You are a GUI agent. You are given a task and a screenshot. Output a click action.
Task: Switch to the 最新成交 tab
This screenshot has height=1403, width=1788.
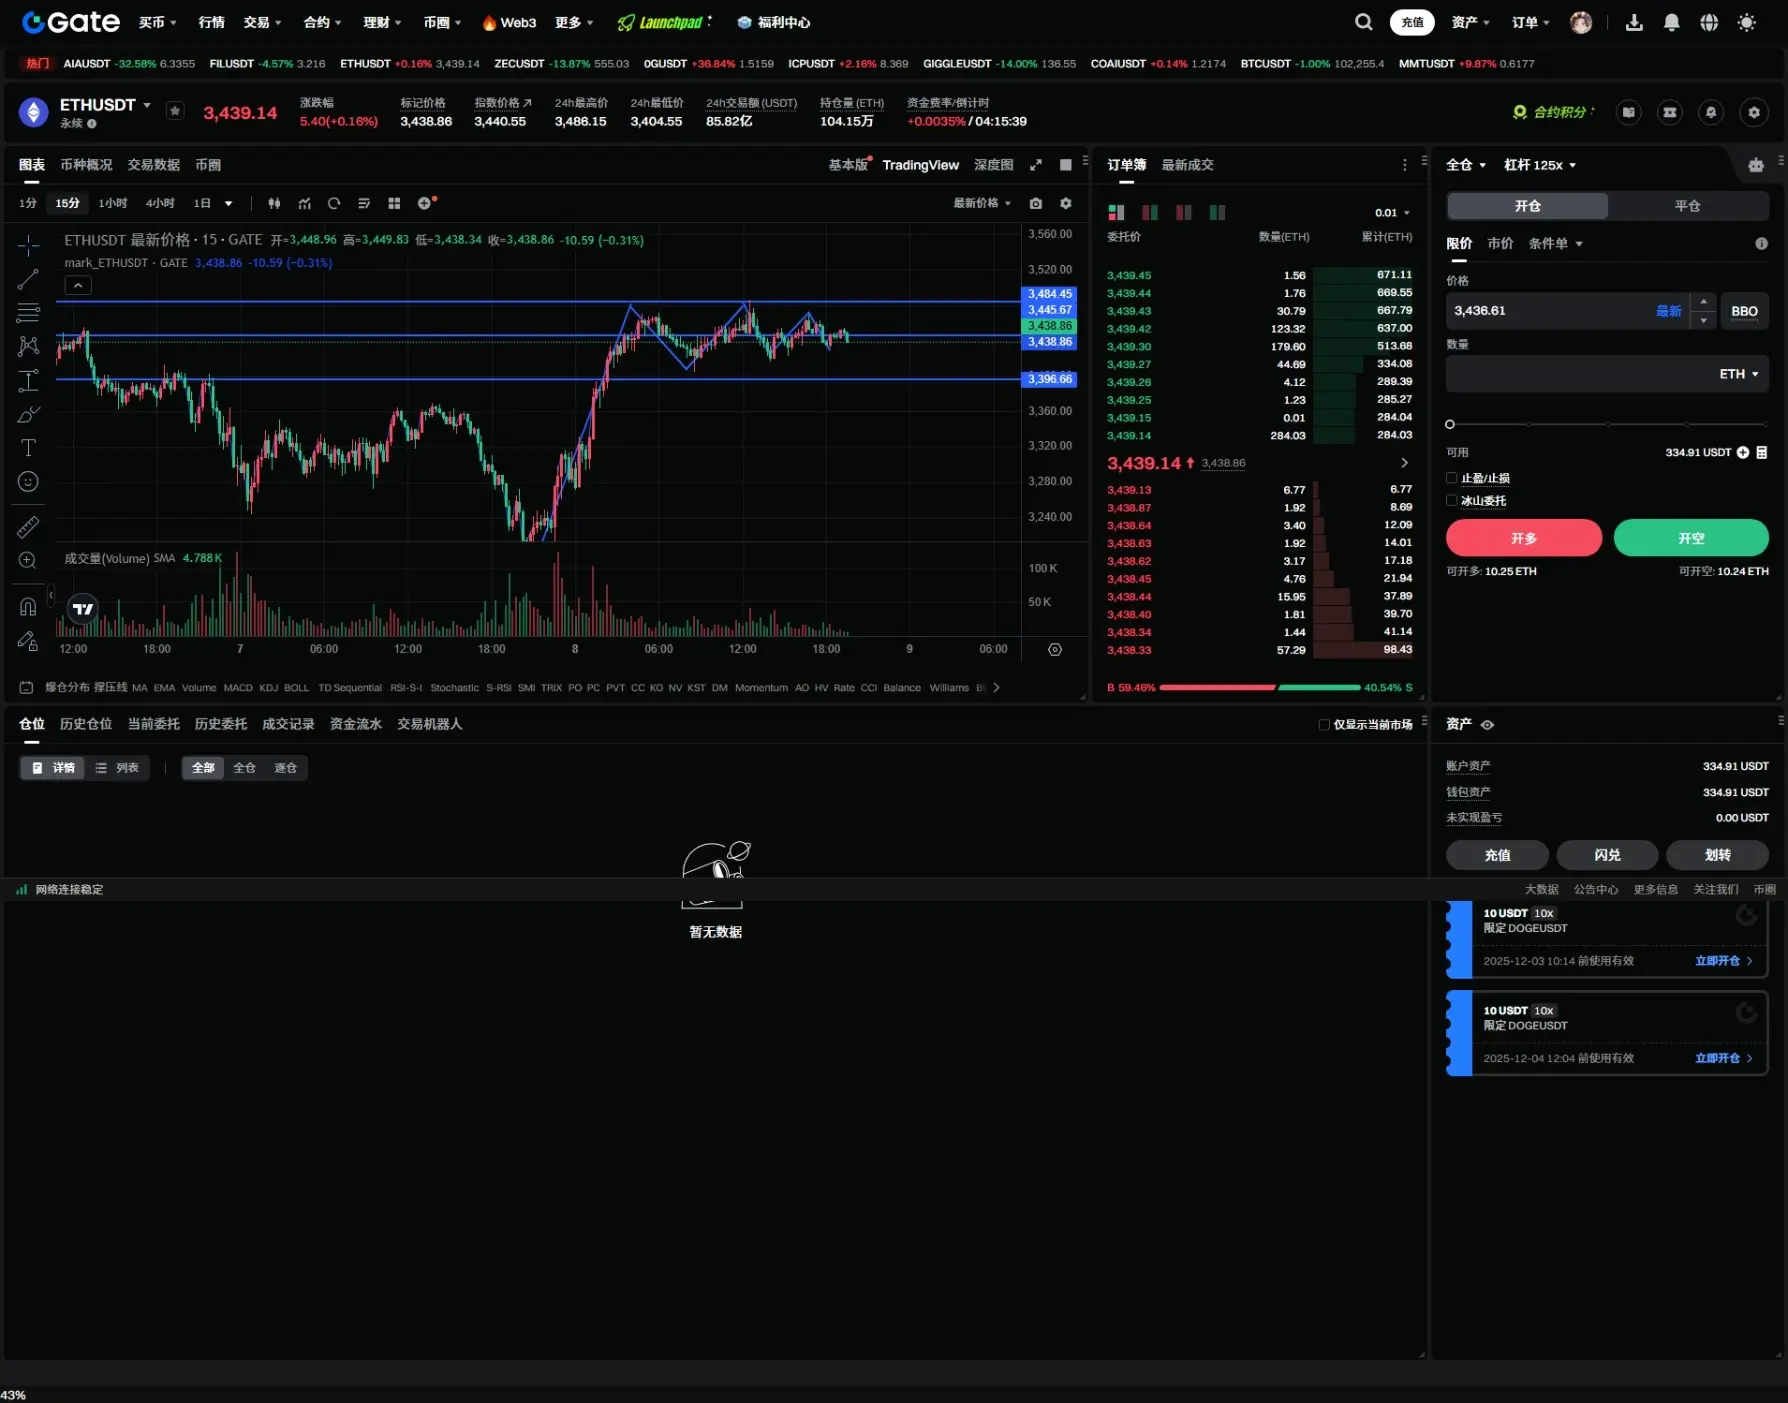(x=1187, y=165)
